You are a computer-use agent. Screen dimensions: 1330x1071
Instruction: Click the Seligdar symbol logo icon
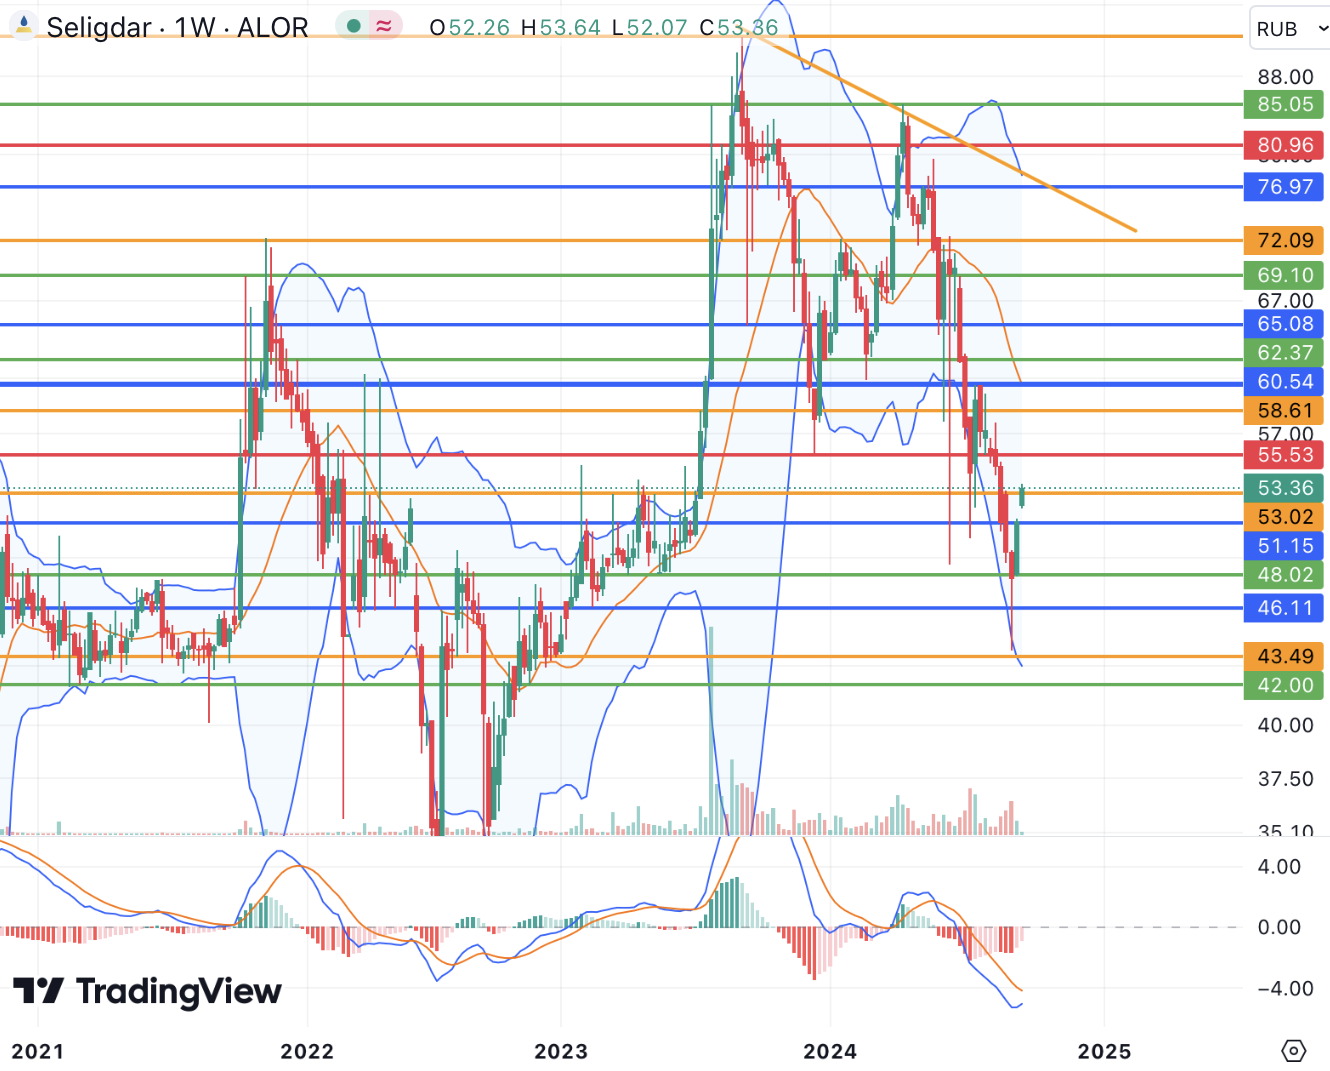22,26
